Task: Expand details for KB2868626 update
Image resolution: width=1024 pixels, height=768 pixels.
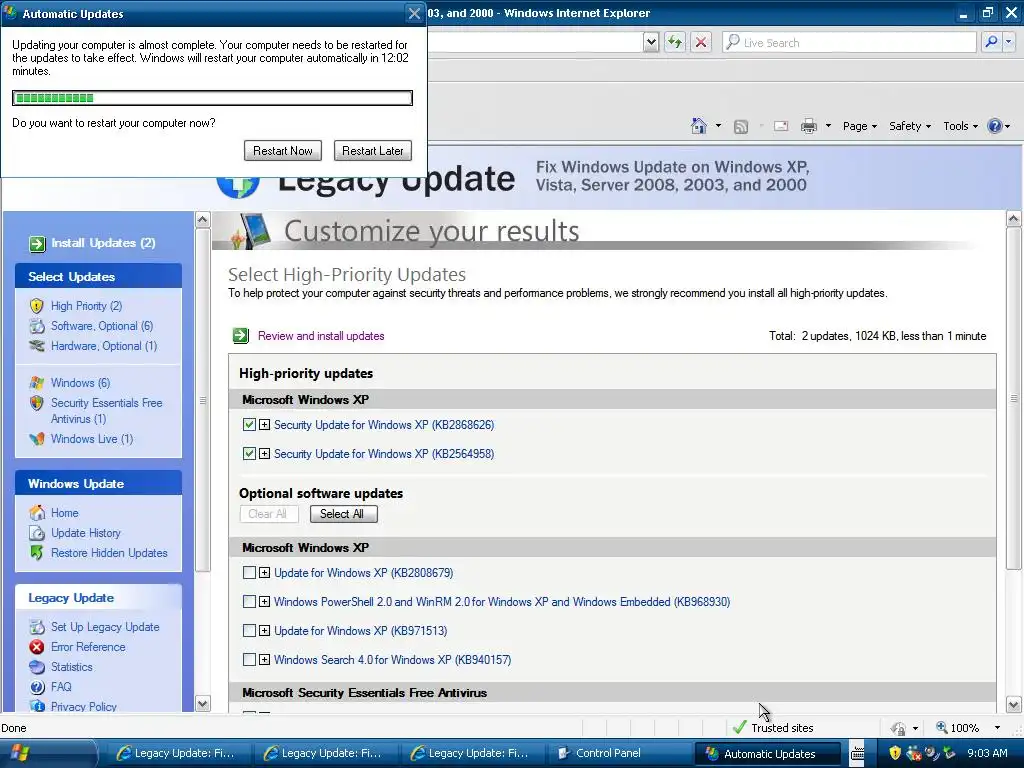Action: tap(264, 424)
